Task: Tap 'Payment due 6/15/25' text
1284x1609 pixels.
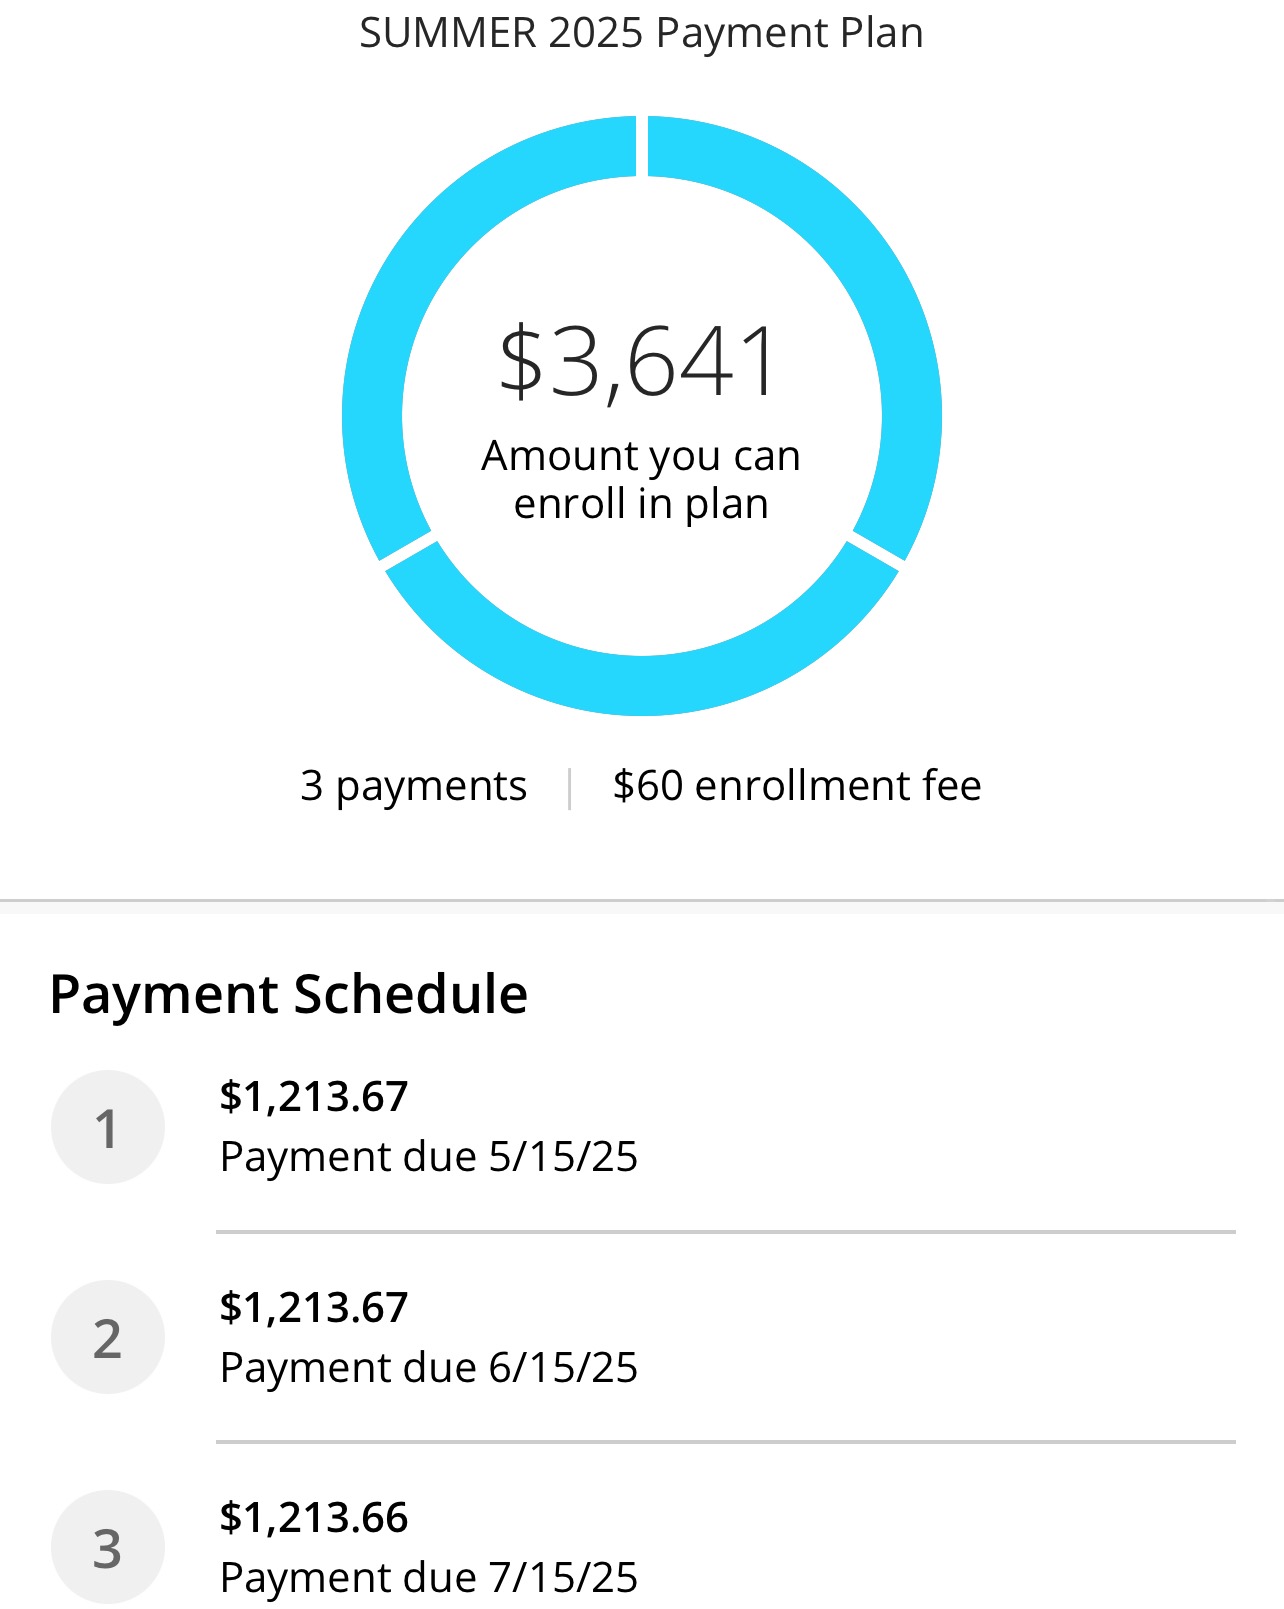Action: point(429,1367)
